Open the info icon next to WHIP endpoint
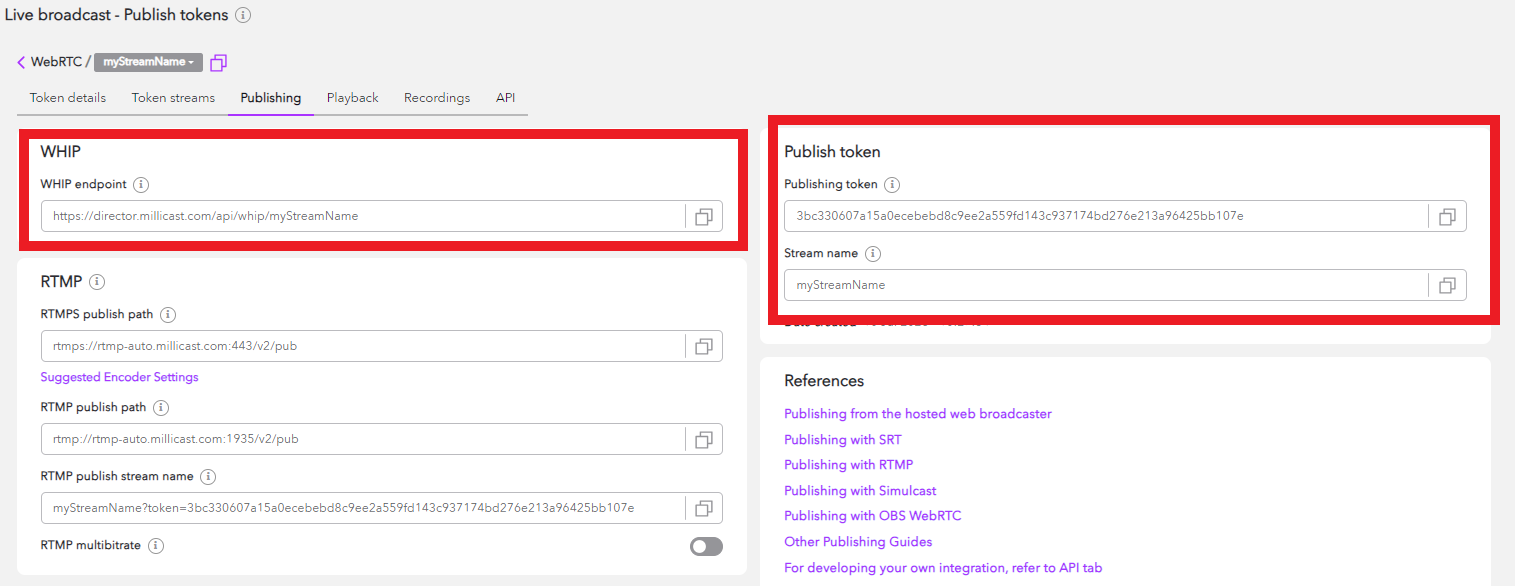The image size is (1515, 586). 141,185
